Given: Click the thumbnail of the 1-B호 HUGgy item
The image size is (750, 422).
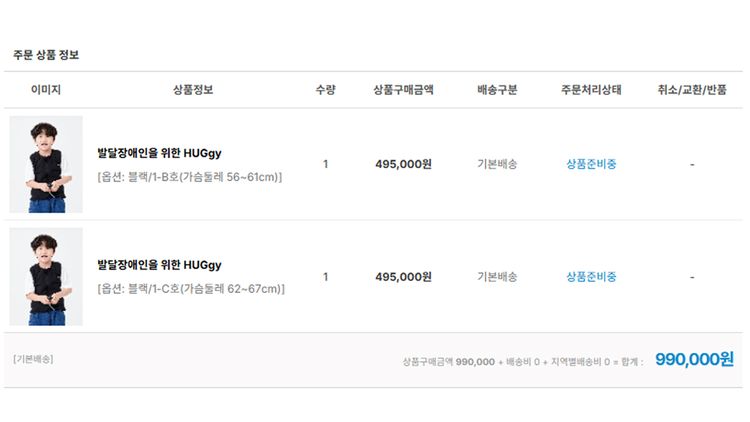Looking at the screenshot, I should [46, 164].
